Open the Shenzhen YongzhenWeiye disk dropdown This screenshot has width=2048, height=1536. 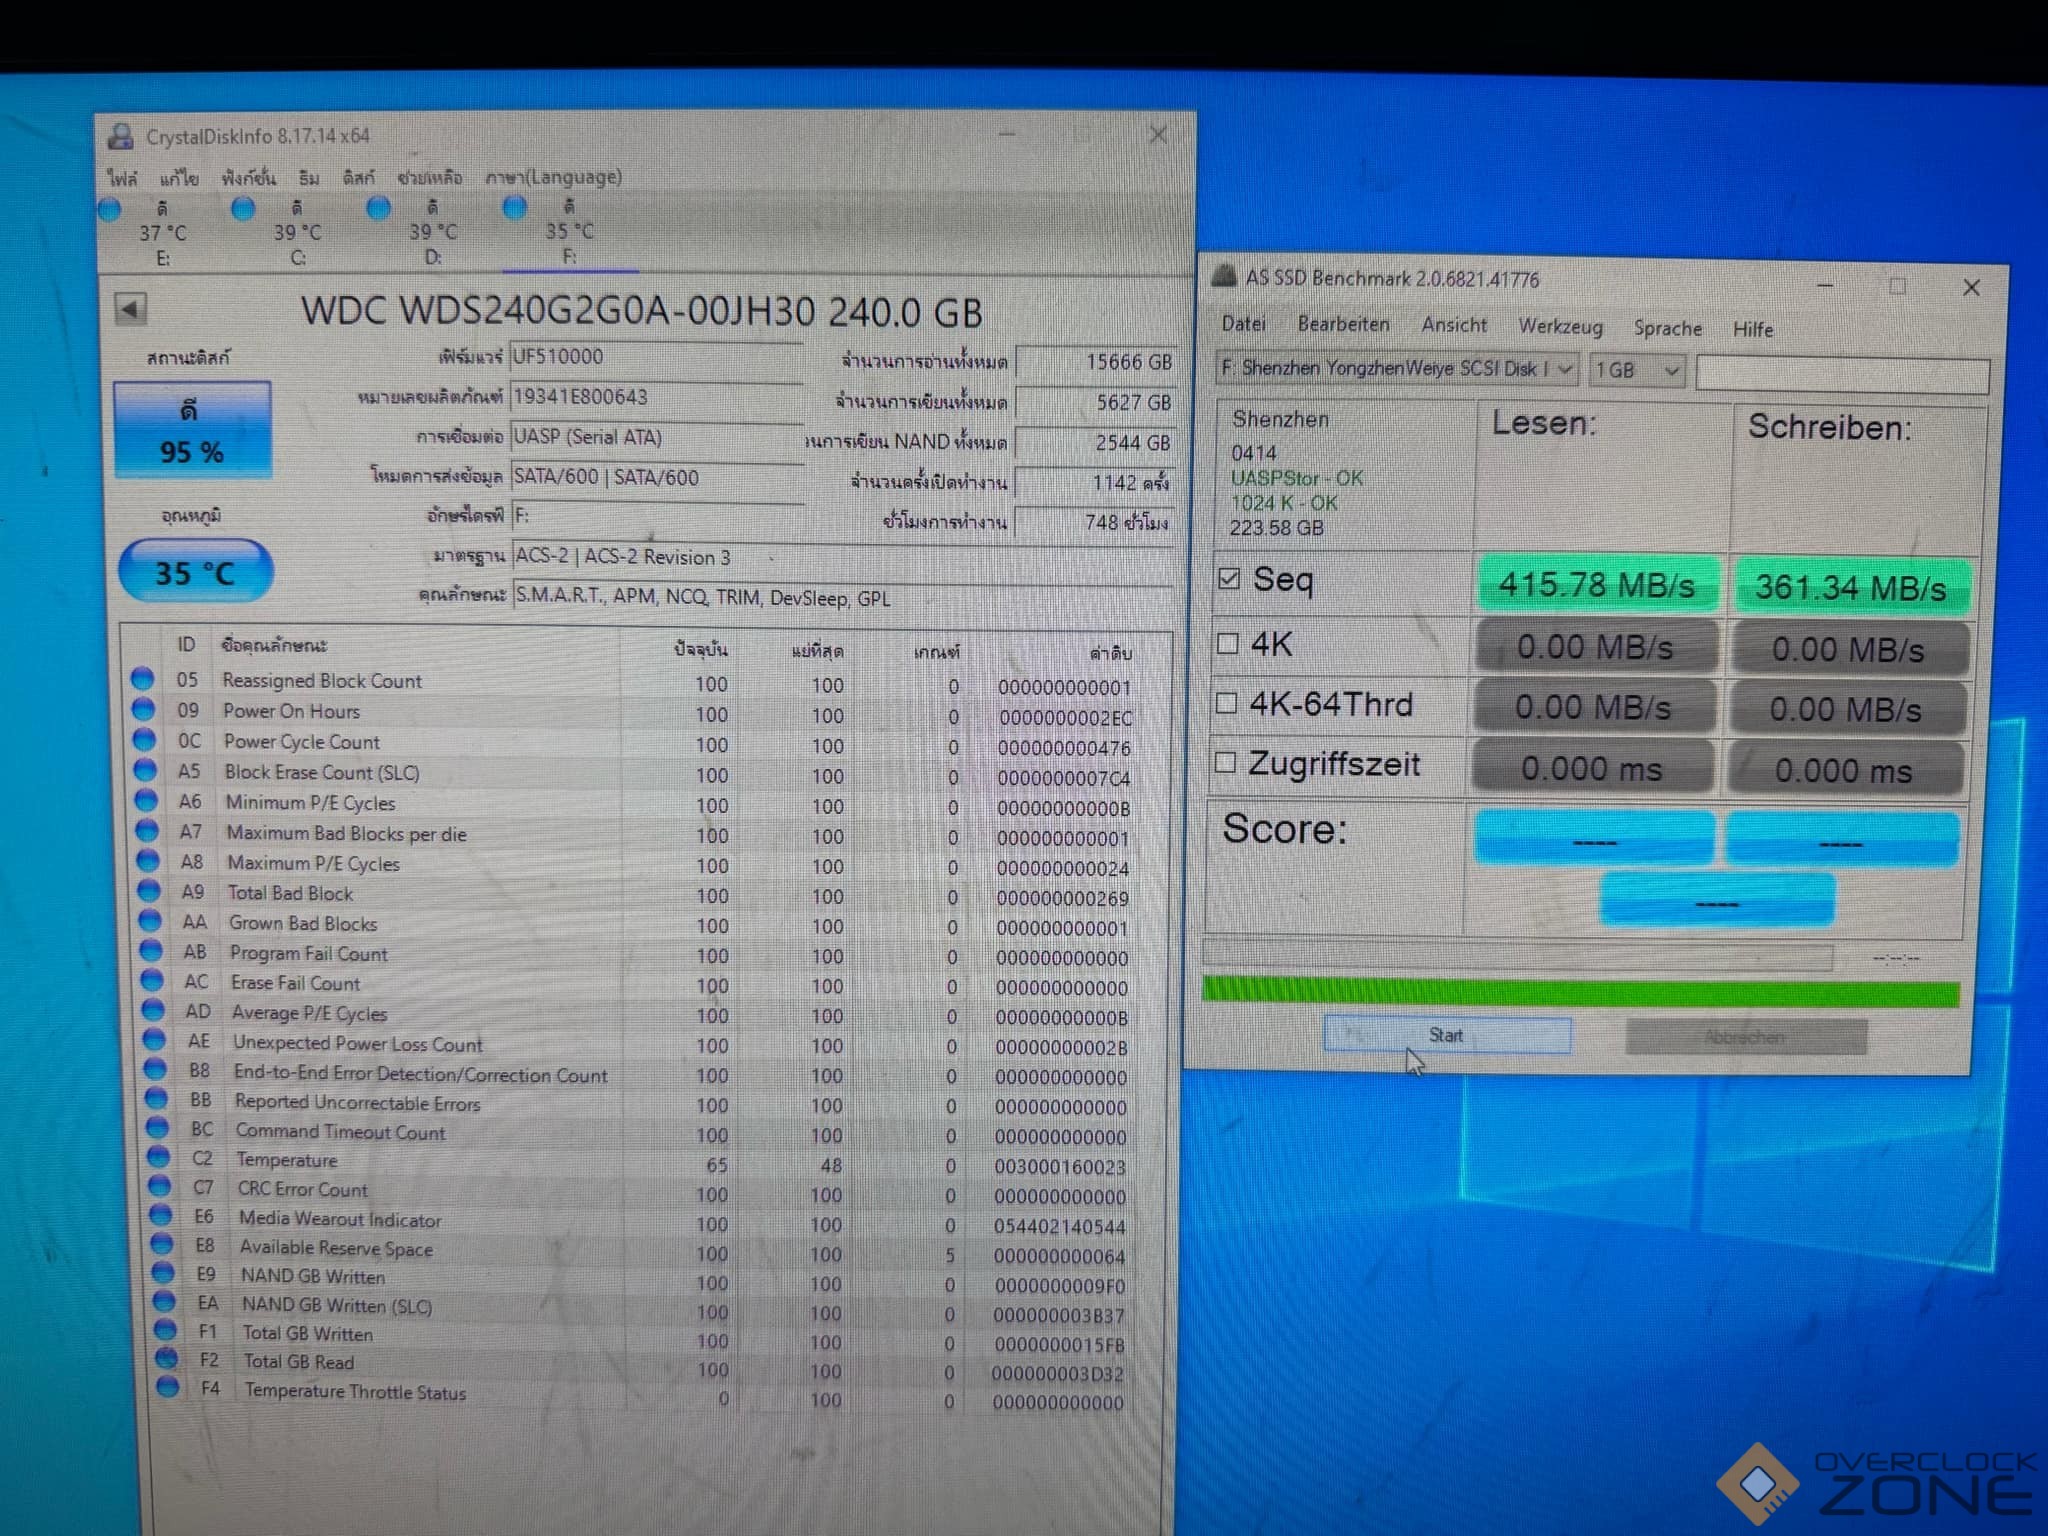click(x=1397, y=369)
